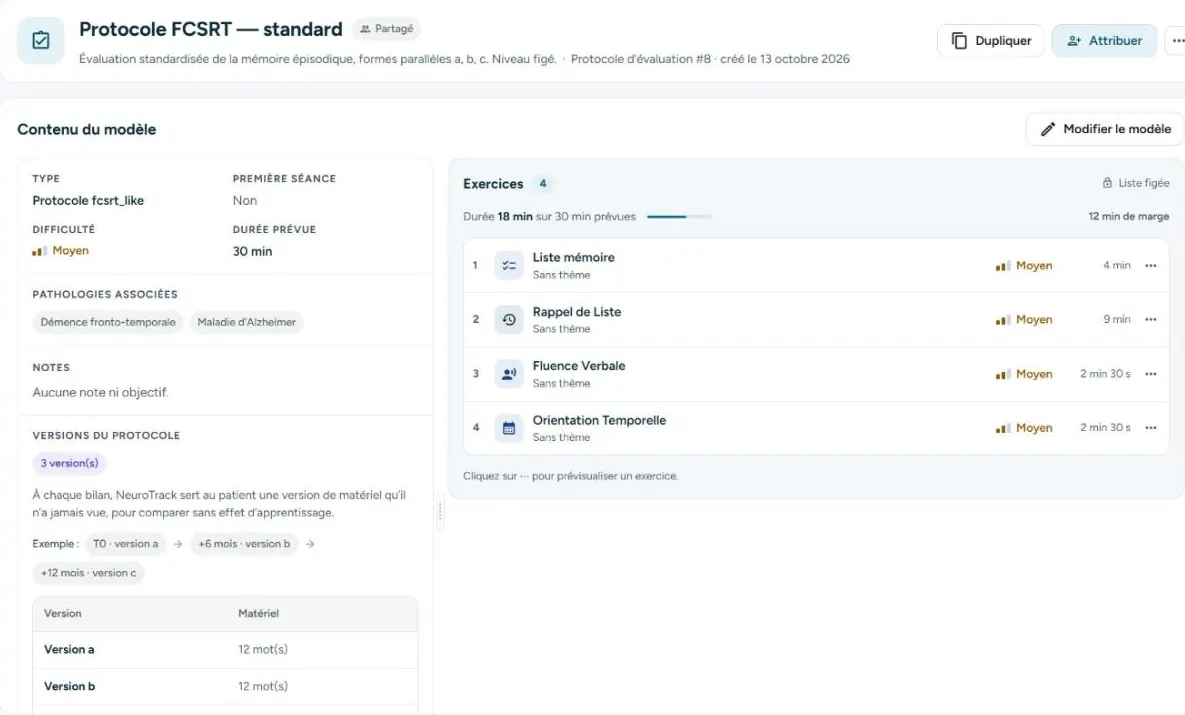Viewport: 1185px width, 715px height.
Task: Open options menu for Rappel de Liste
Action: [1150, 320]
